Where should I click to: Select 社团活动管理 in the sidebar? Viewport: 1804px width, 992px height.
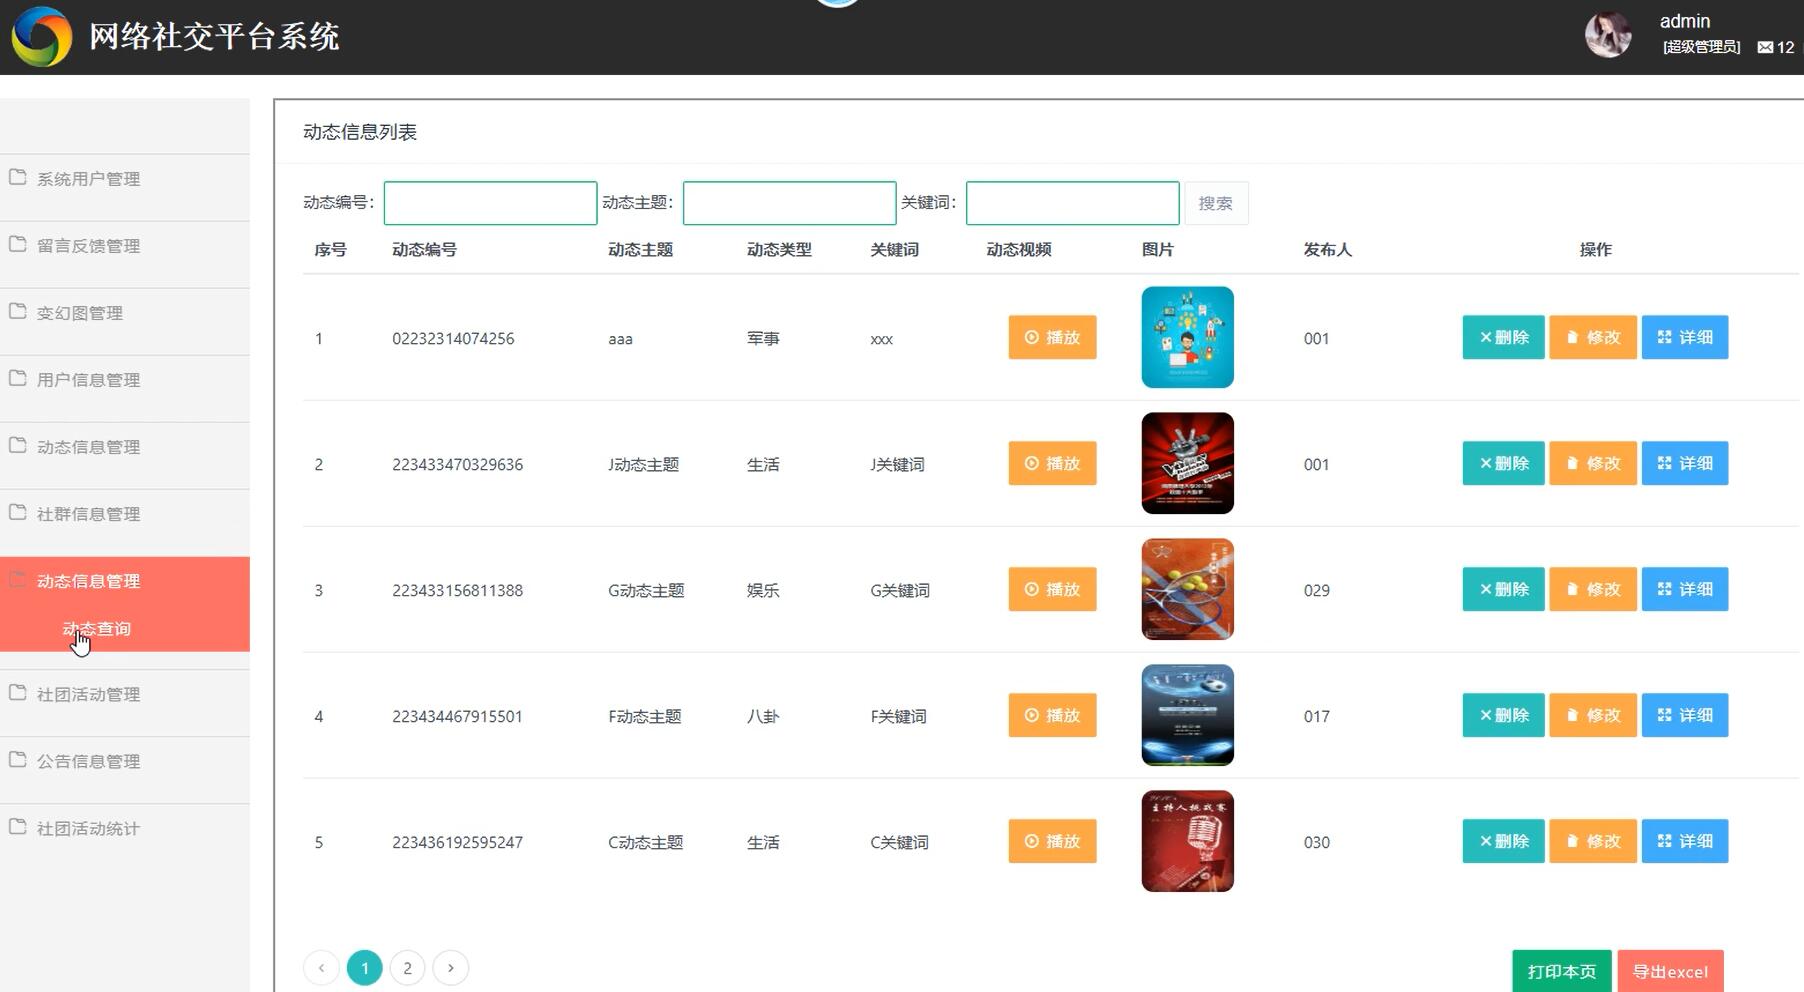(88, 693)
